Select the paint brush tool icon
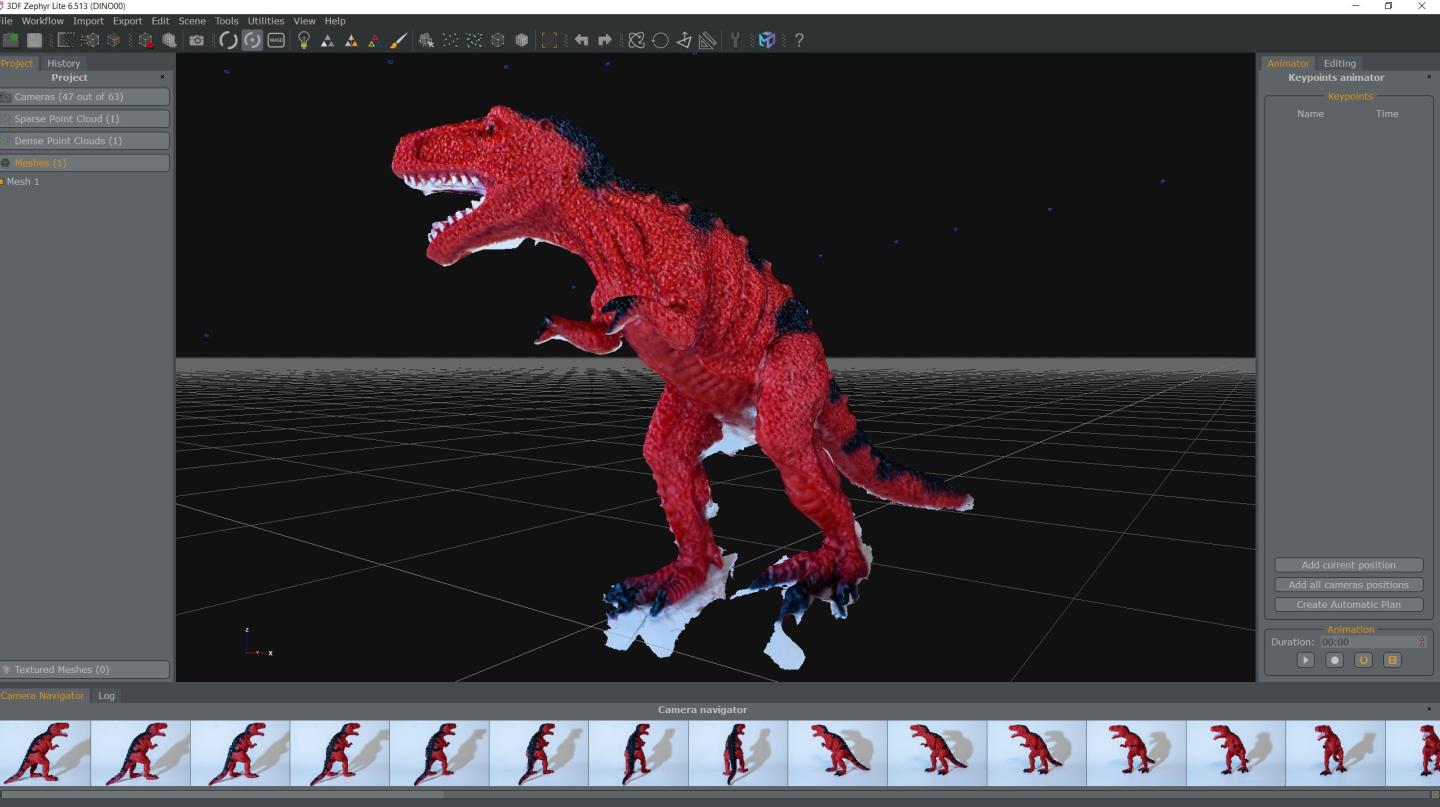Viewport: 1440px width, 807px height. pyautogui.click(x=398, y=40)
